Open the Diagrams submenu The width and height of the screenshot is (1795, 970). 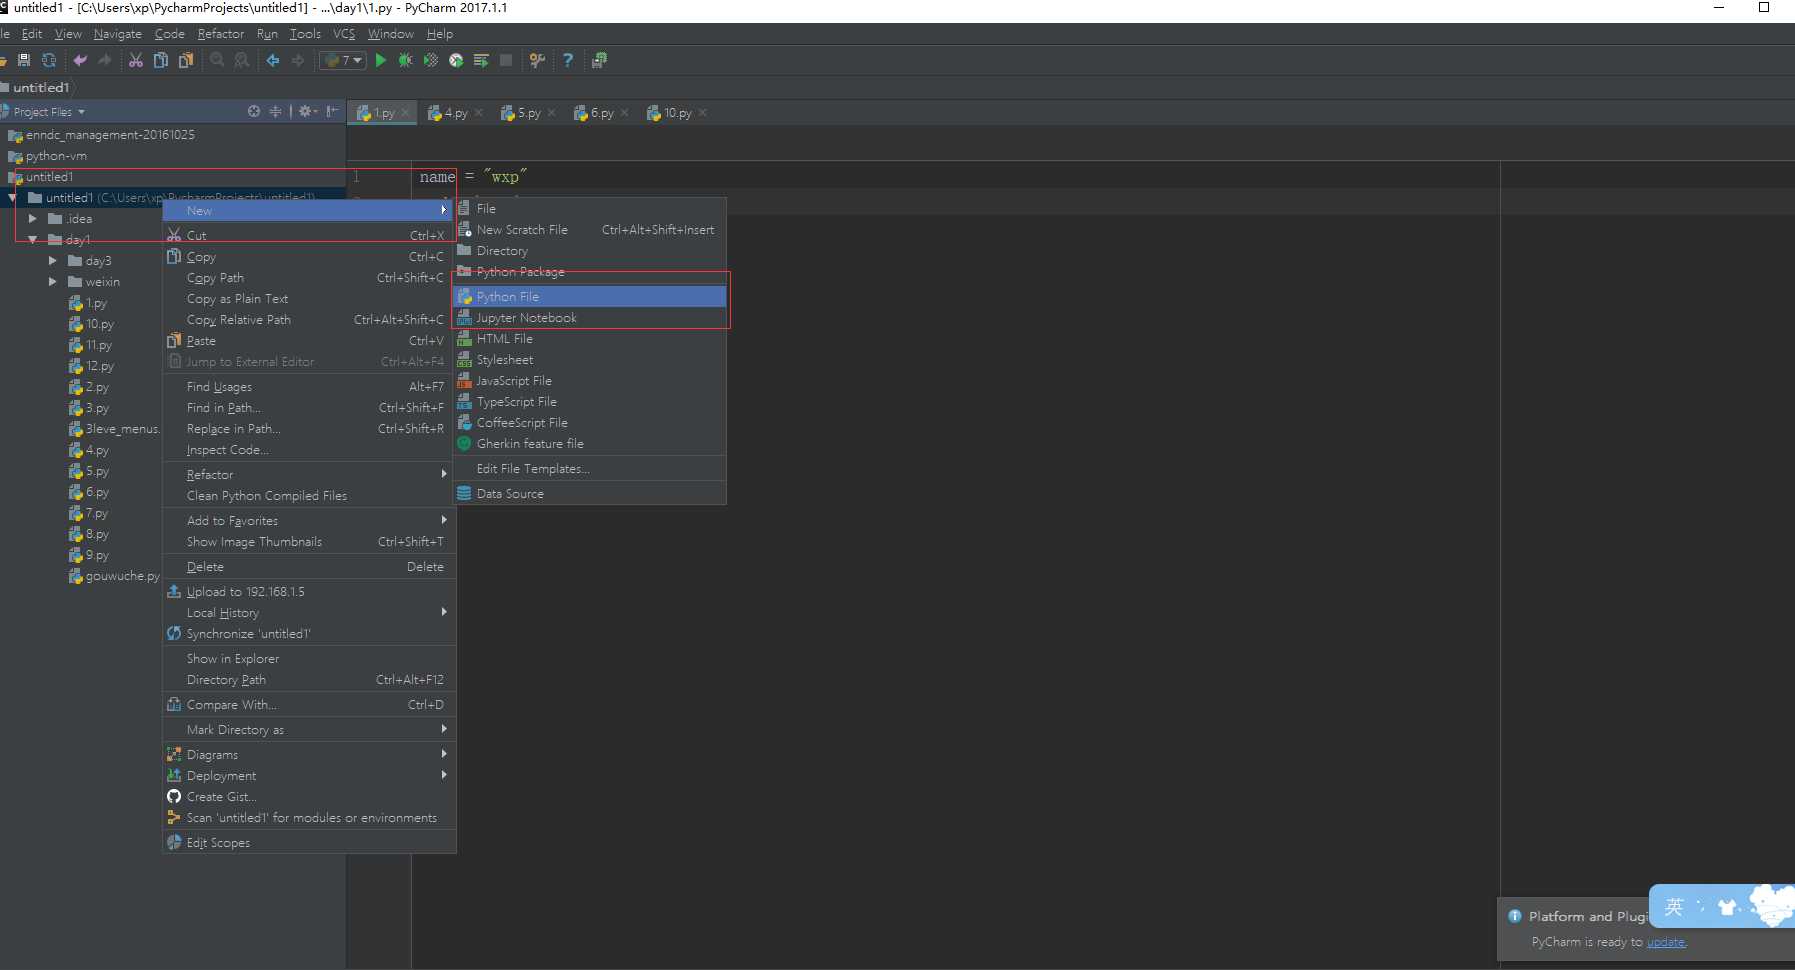pos(309,754)
